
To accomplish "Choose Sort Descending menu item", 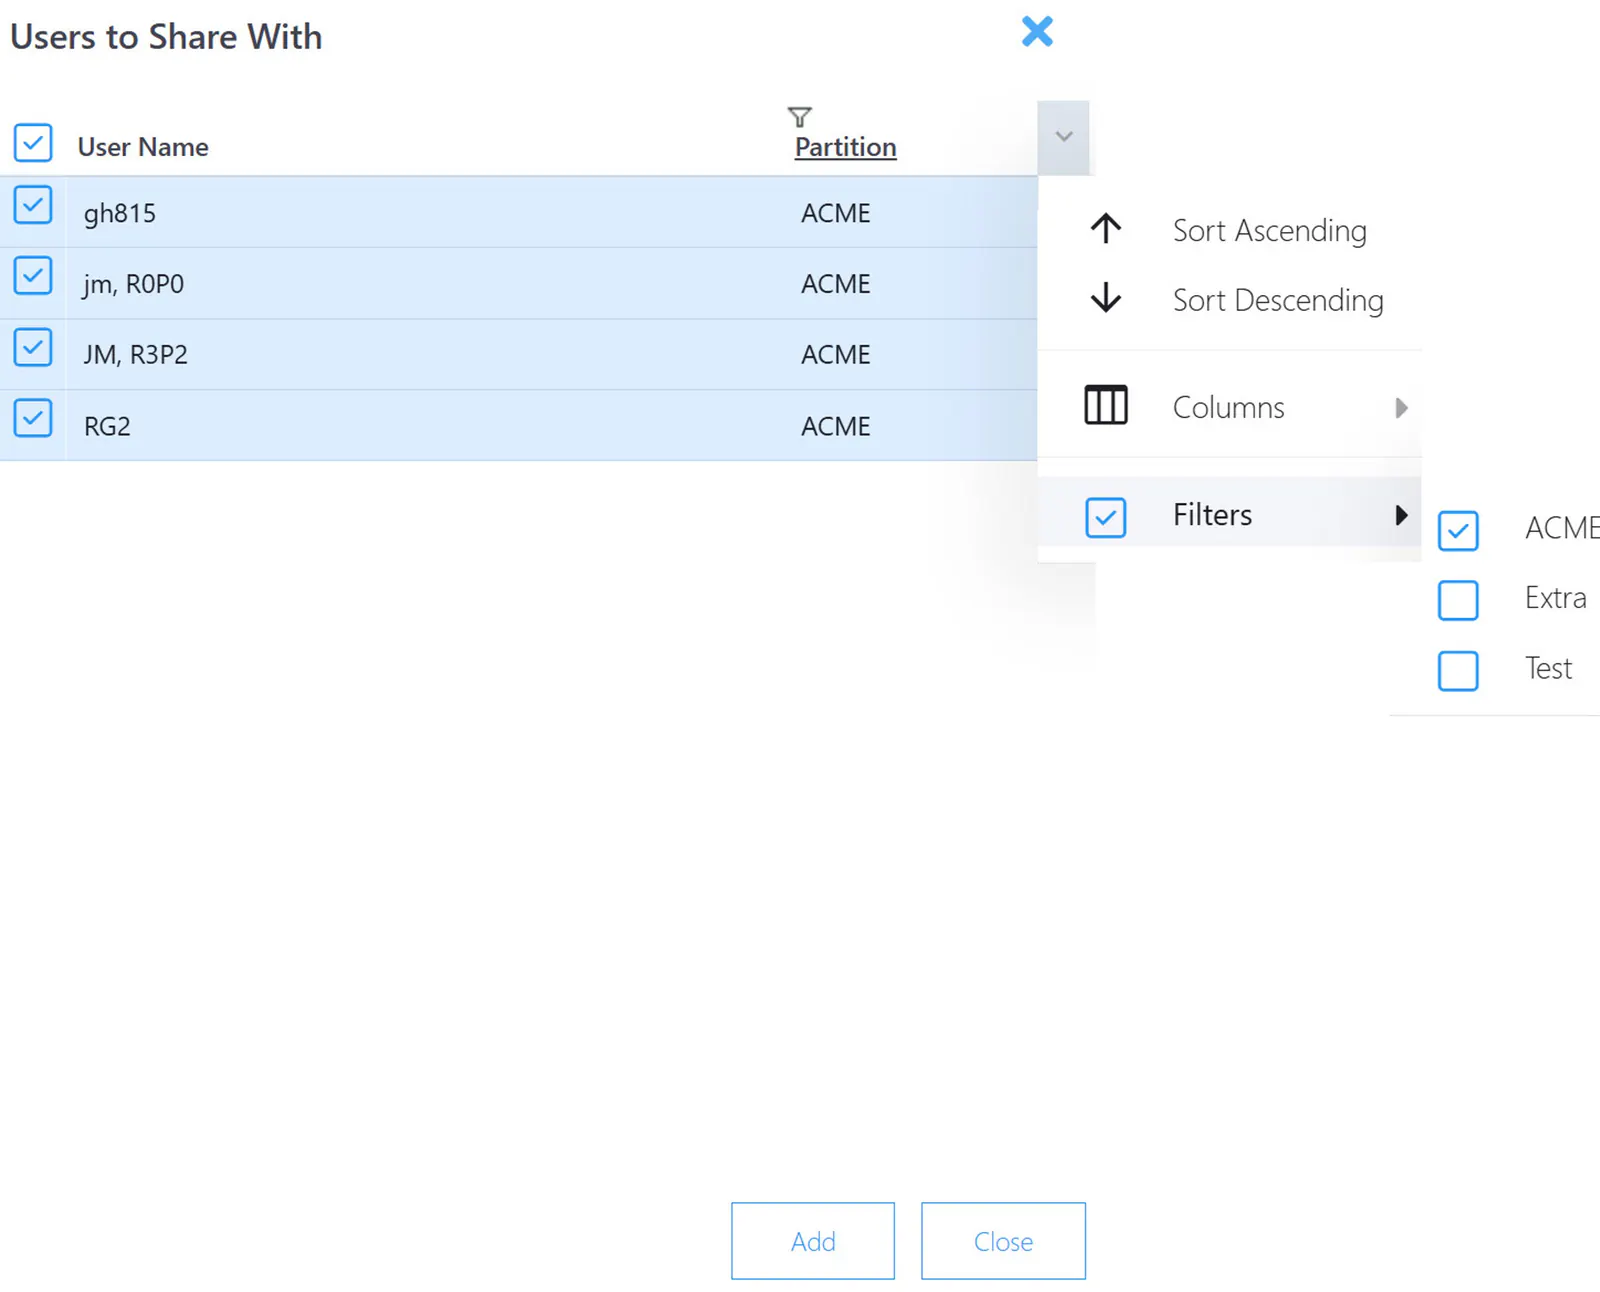I will point(1230,300).
